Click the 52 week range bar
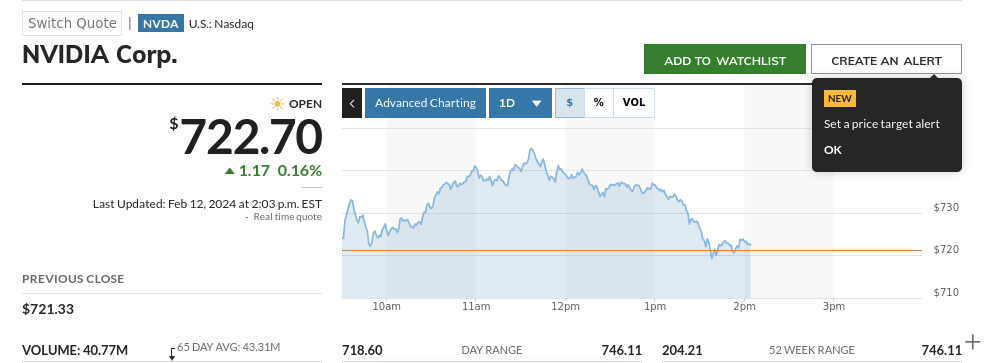 click(812, 361)
